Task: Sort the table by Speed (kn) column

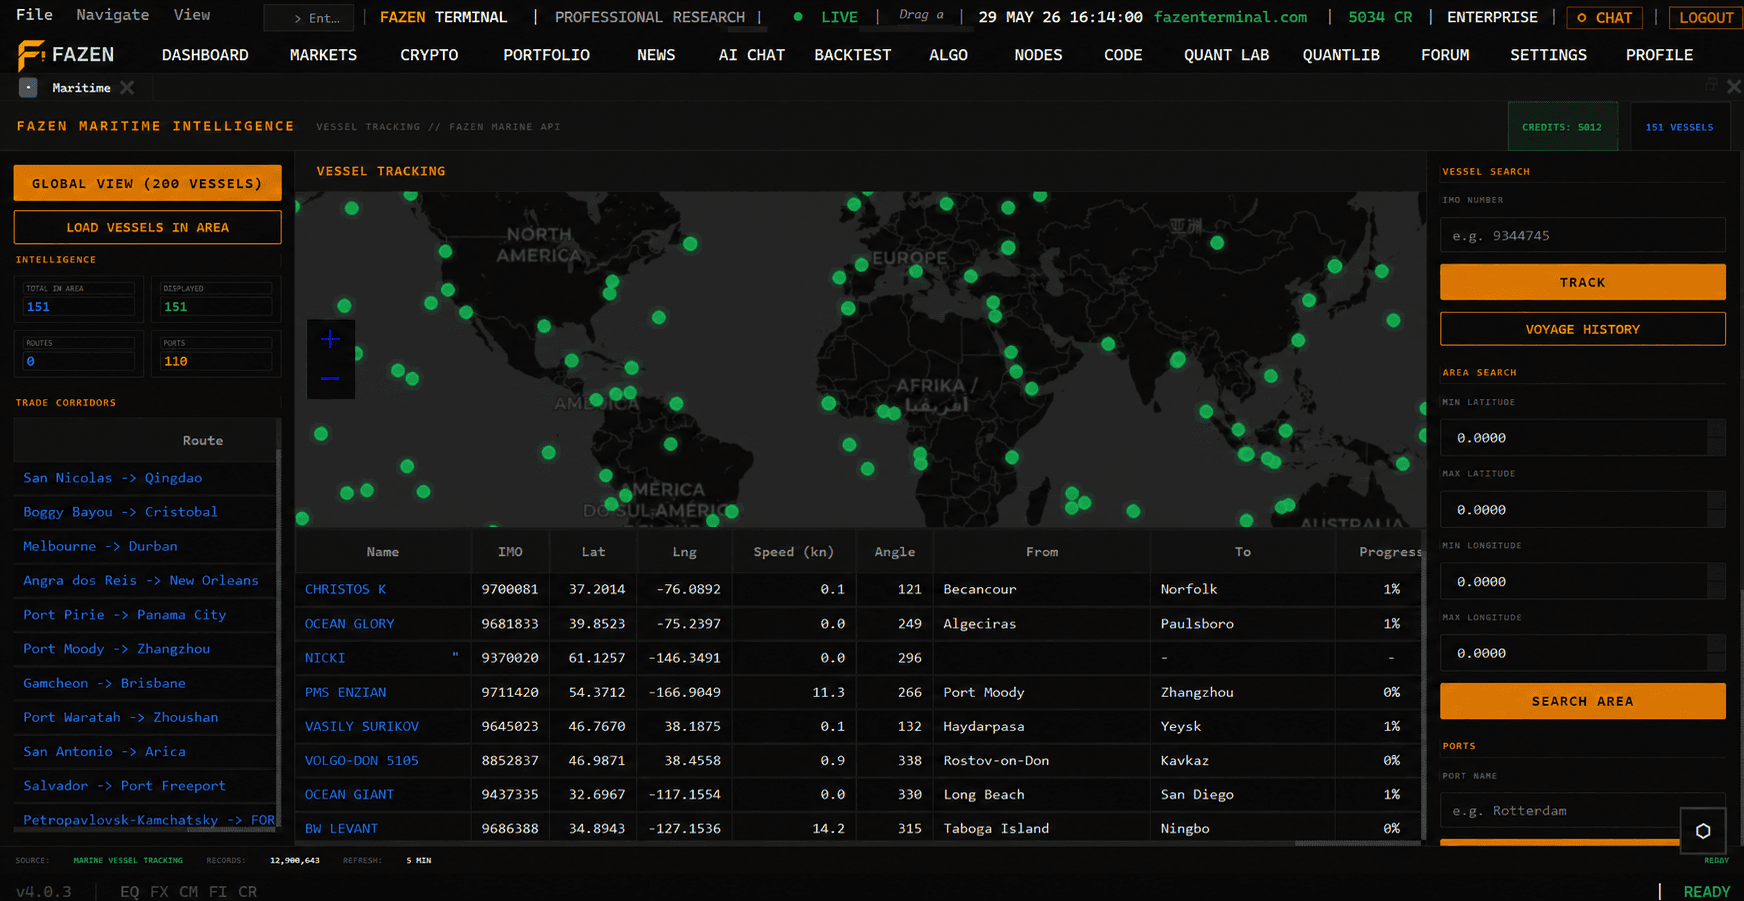Action: pyautogui.click(x=793, y=552)
